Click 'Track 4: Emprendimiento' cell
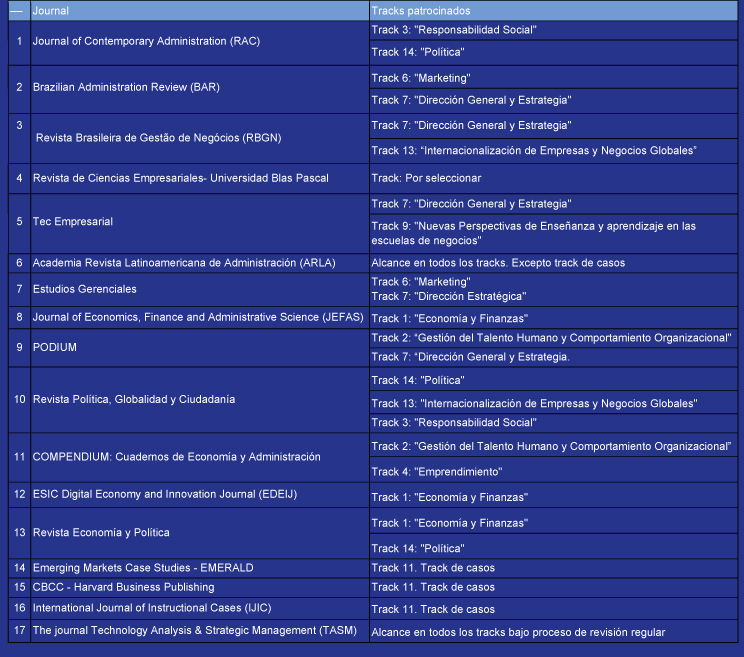The width and height of the screenshot is (744, 657). (x=553, y=470)
